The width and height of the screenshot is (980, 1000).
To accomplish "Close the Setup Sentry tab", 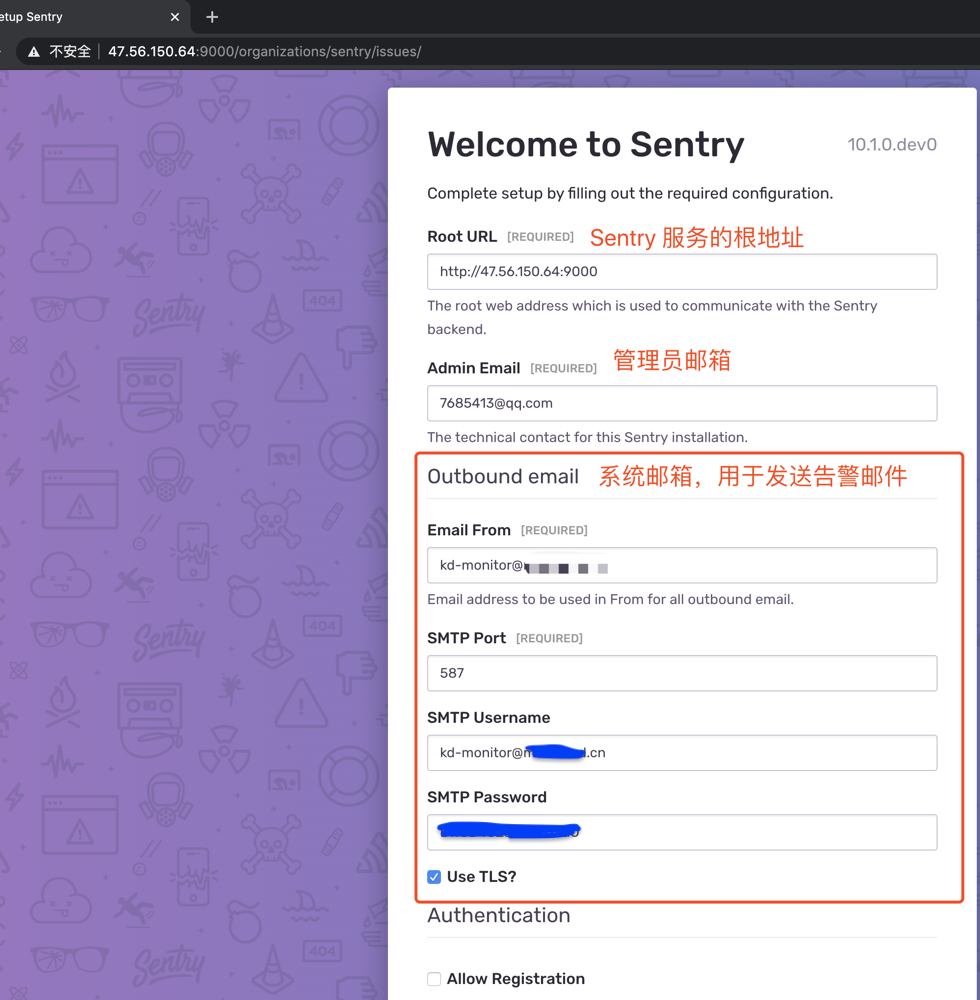I will tap(175, 17).
